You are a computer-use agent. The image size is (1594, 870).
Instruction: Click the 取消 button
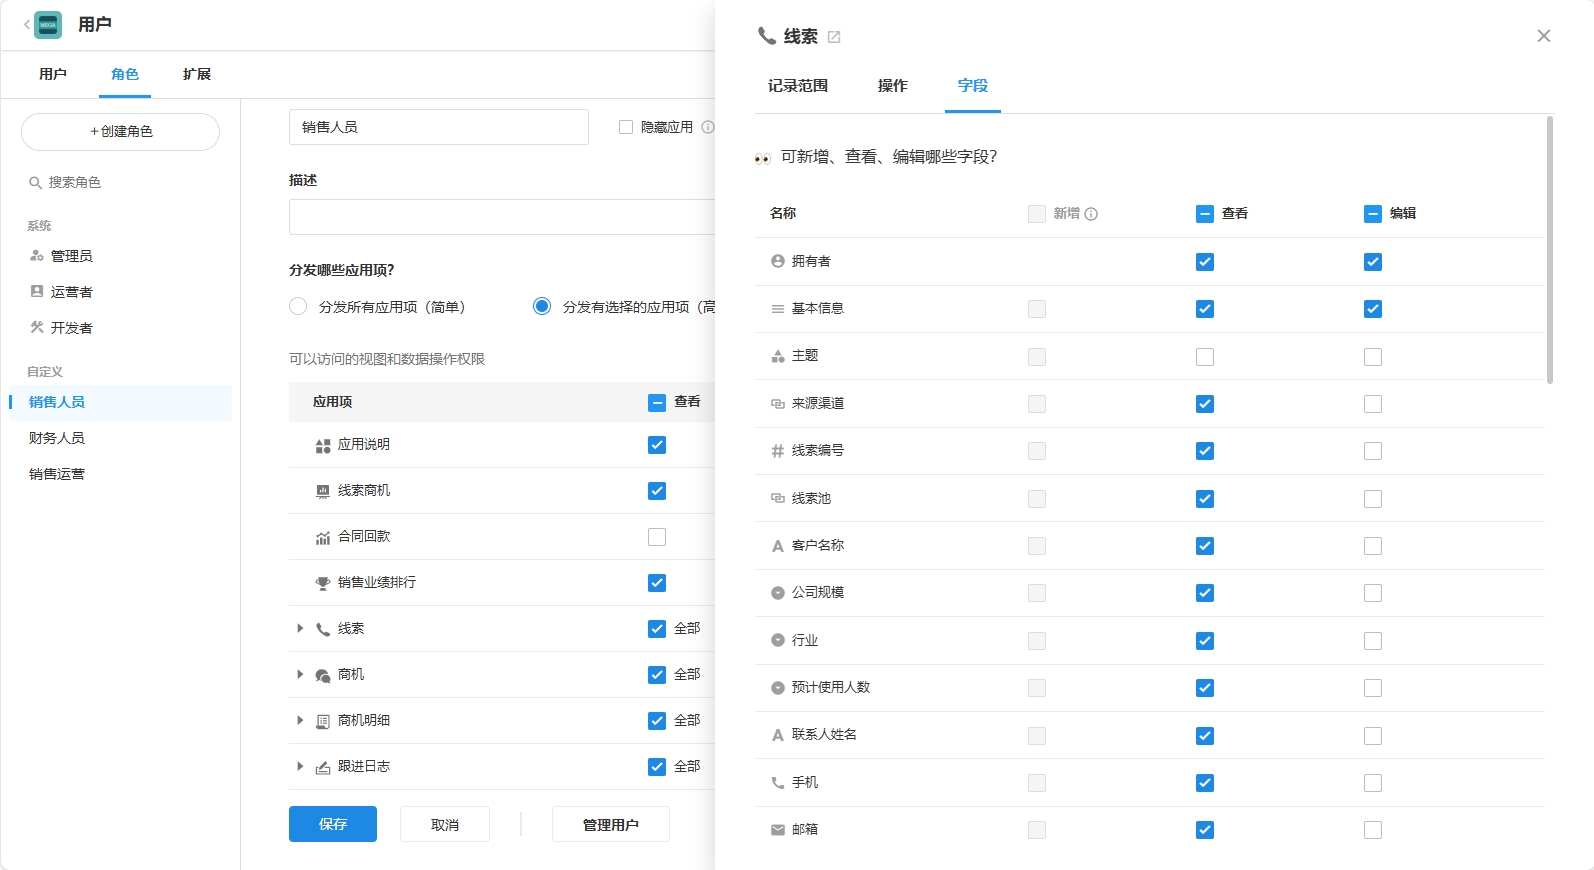[445, 824]
